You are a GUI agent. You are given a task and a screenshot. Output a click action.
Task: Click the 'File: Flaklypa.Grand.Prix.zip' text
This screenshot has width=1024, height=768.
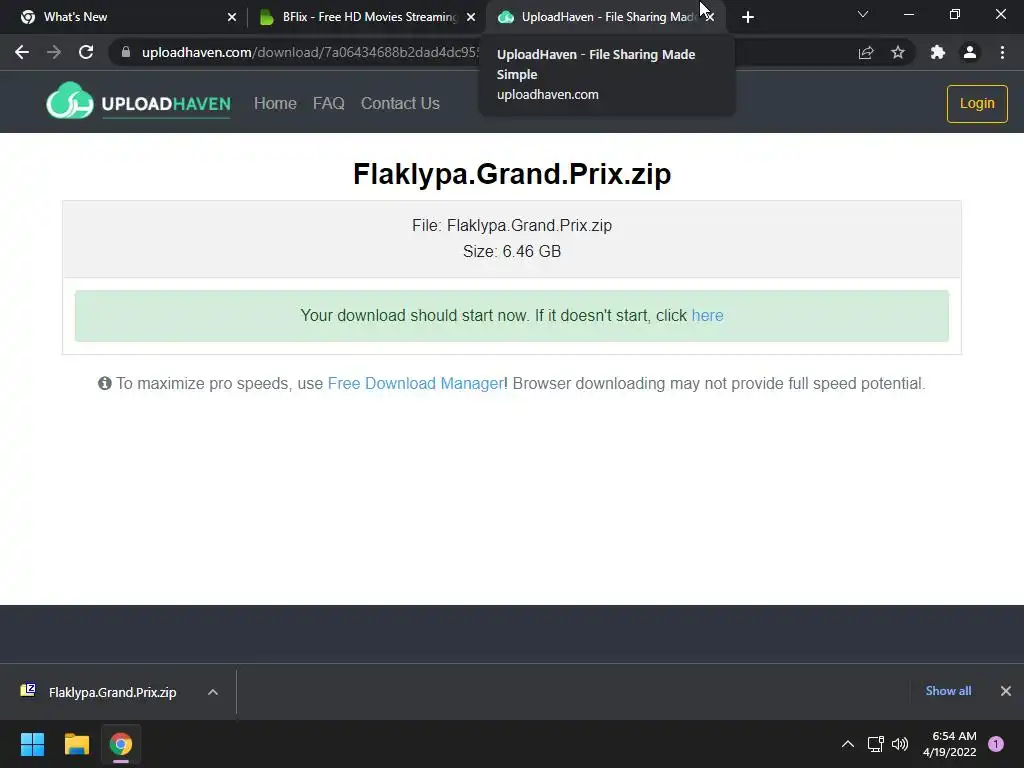(512, 225)
